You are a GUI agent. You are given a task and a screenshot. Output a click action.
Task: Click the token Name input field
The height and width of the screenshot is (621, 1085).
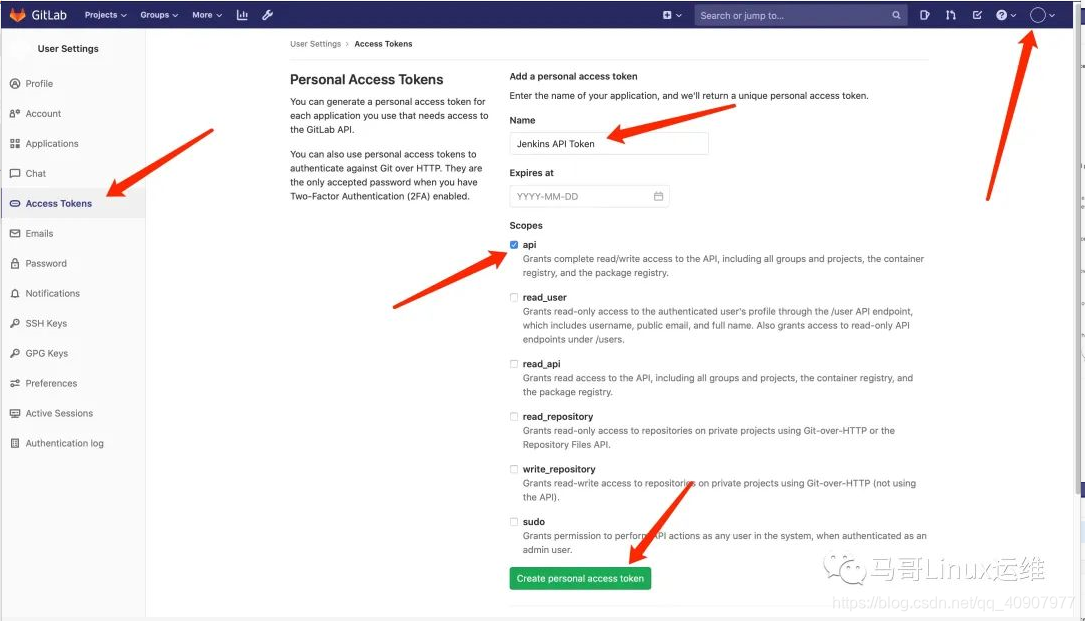click(609, 143)
